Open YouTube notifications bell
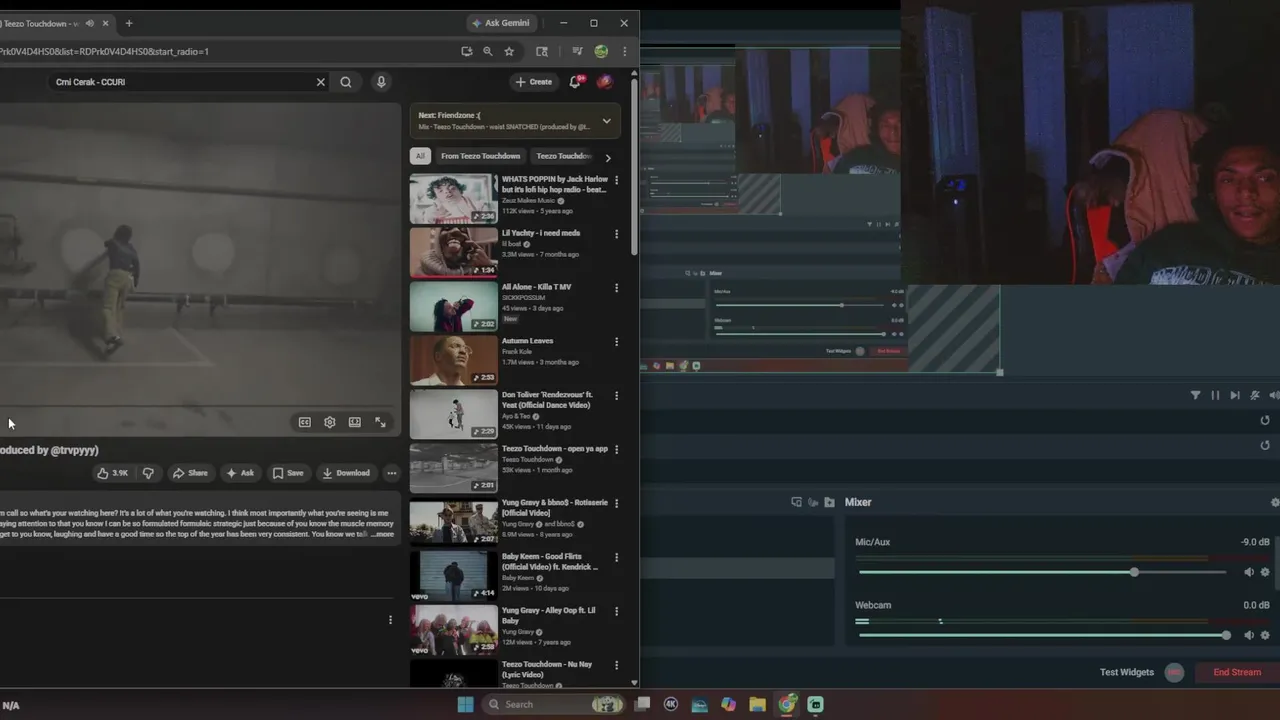This screenshot has height=720, width=1280. (575, 82)
